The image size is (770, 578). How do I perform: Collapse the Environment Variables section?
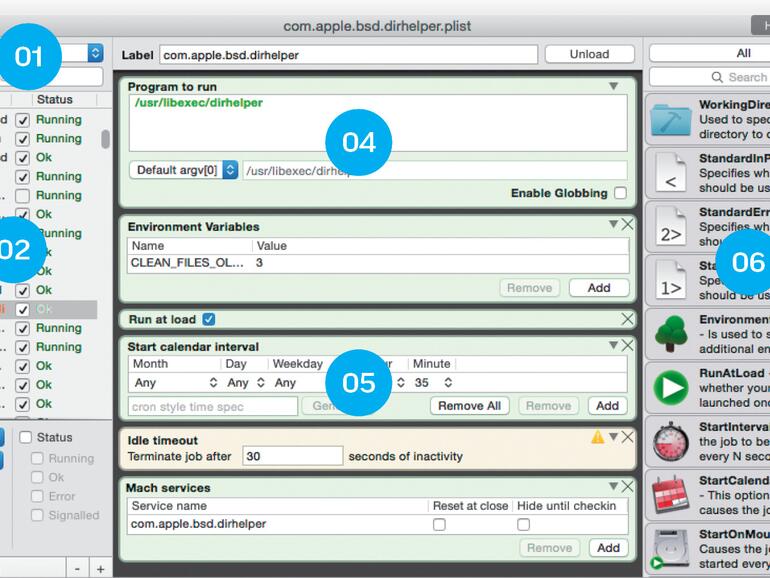point(613,224)
